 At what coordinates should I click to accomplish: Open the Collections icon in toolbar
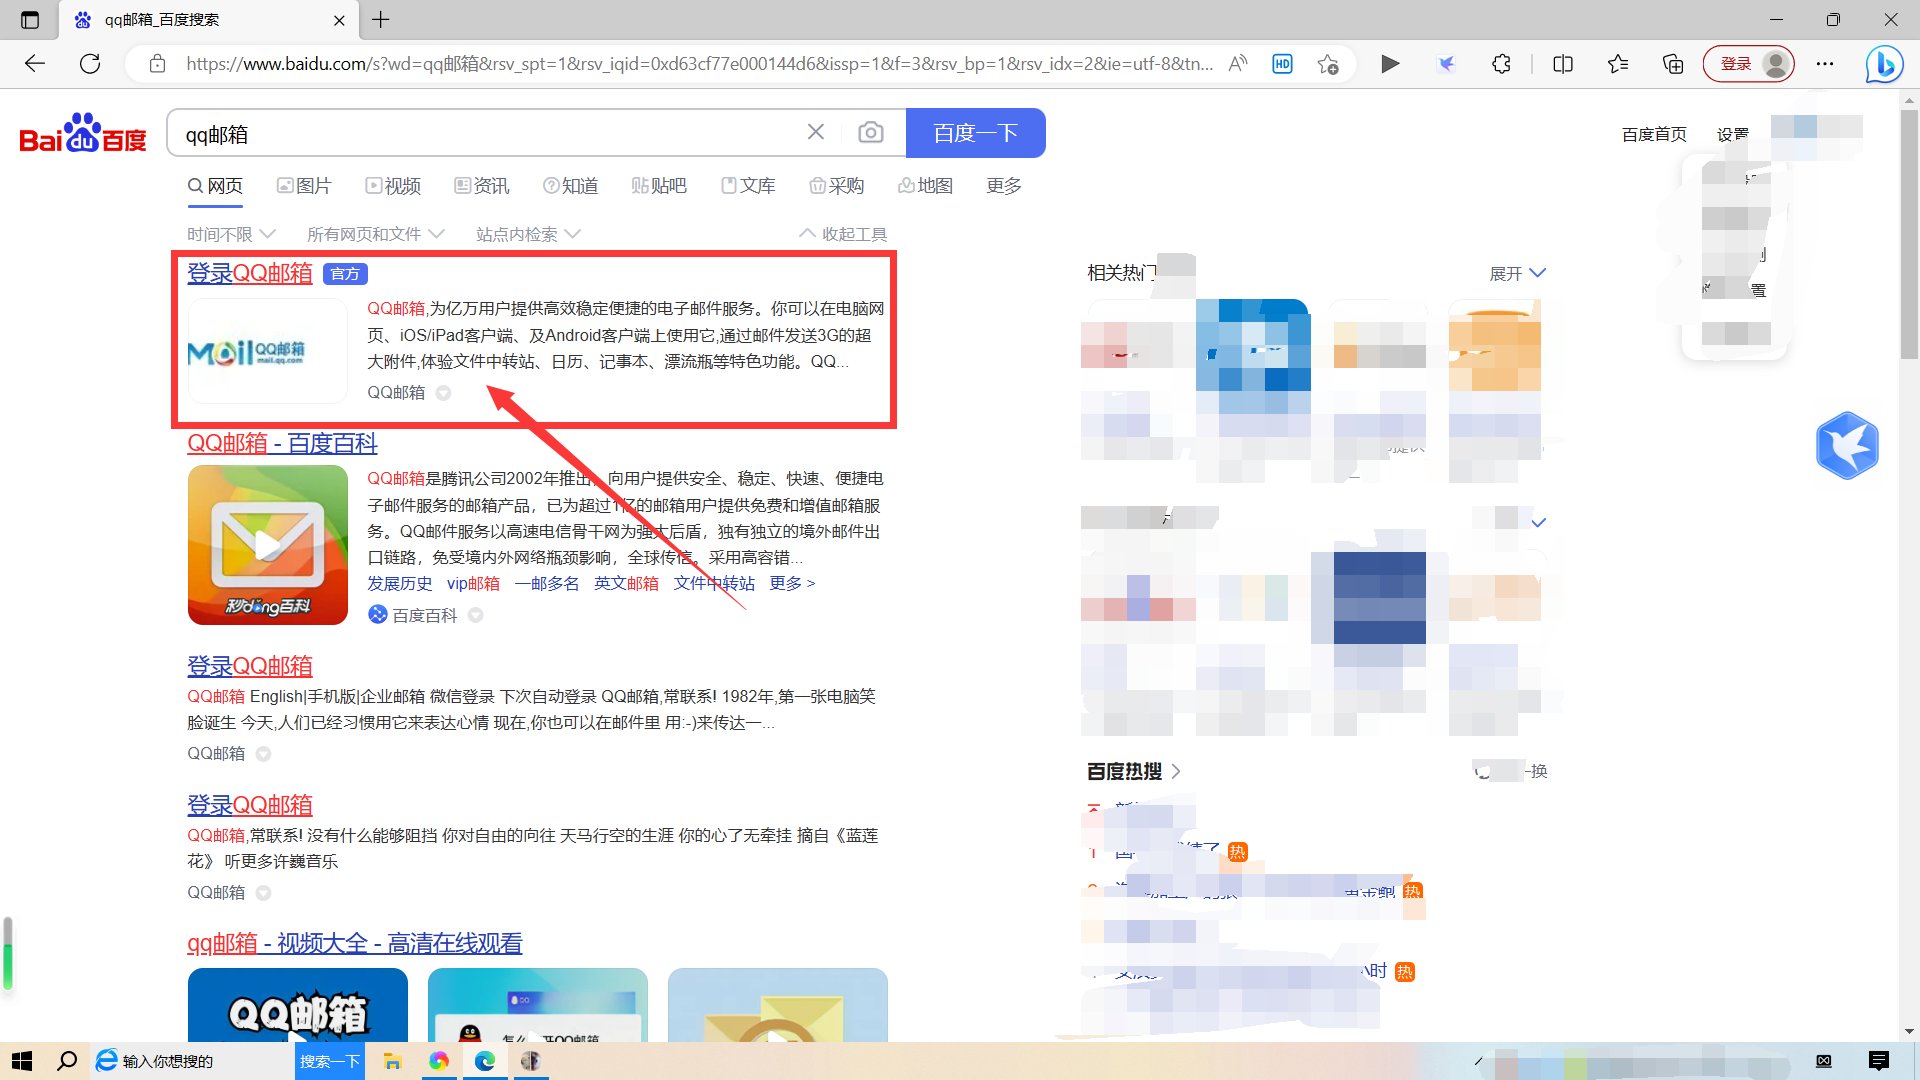point(1672,63)
